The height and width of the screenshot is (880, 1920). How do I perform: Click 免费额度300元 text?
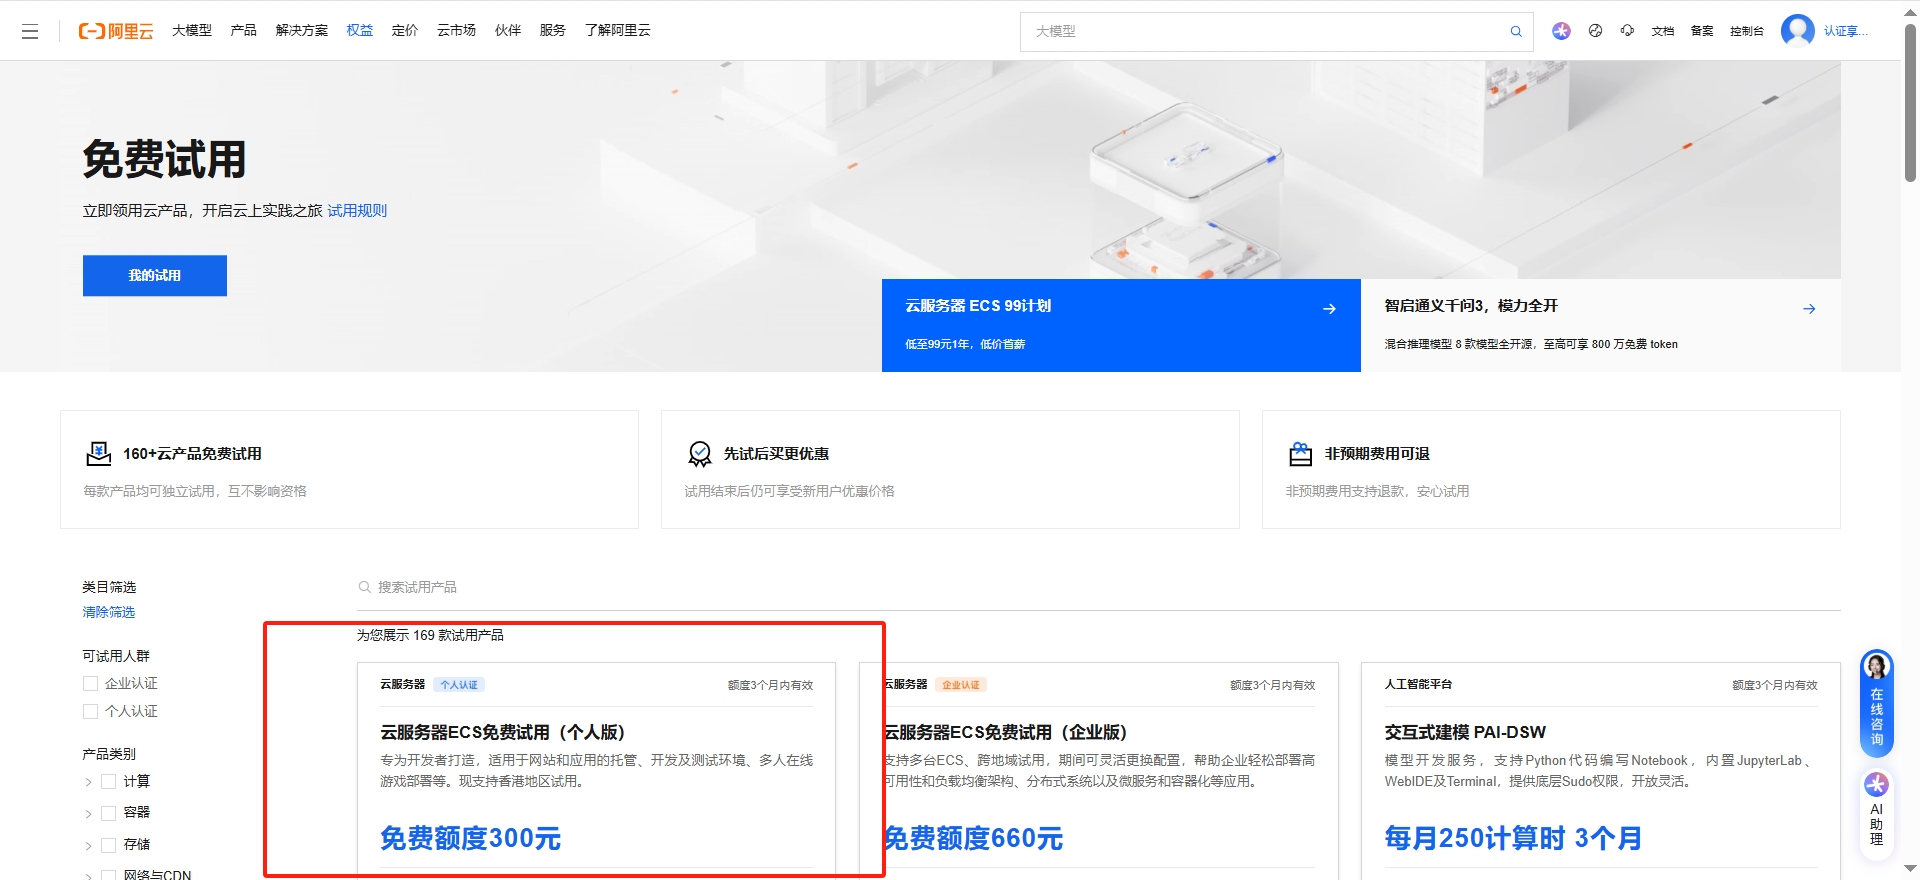coord(471,838)
